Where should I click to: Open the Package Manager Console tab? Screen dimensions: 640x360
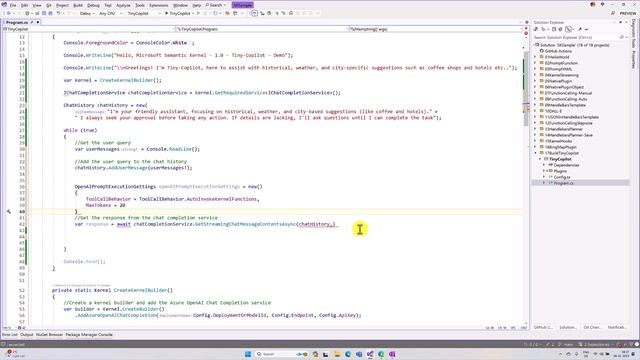click(x=89, y=335)
